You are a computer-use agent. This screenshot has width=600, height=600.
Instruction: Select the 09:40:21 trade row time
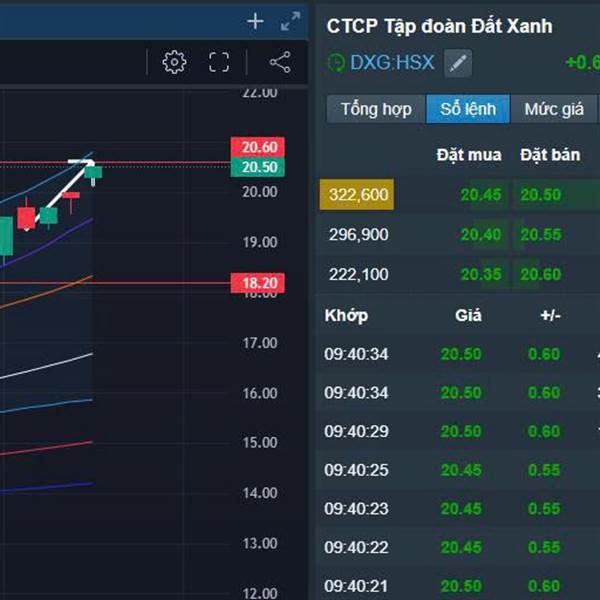click(356, 586)
